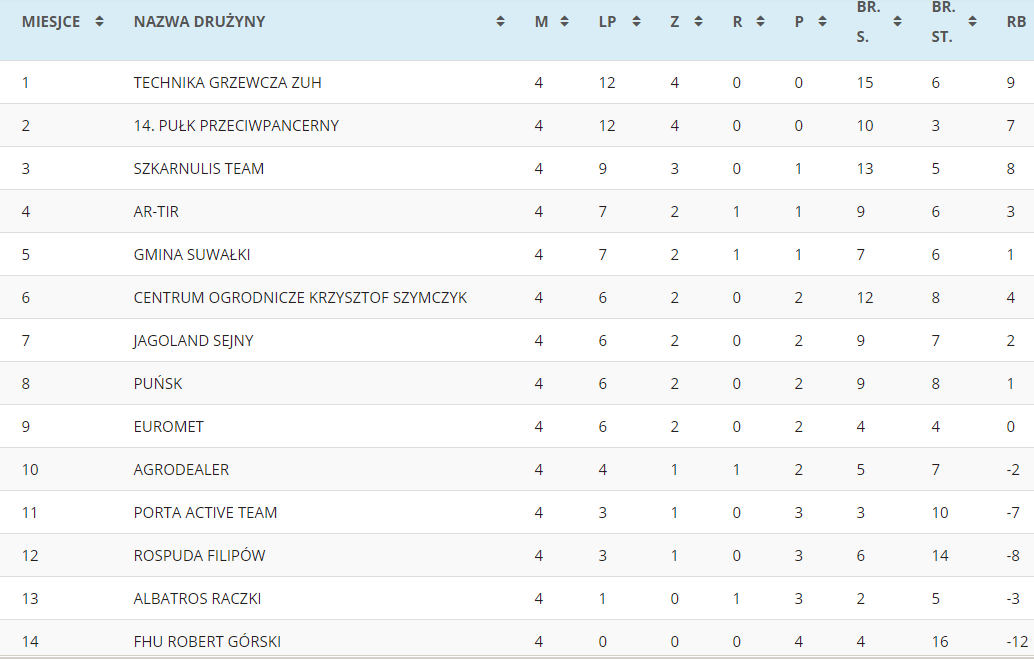The image size is (1034, 659).
Task: Click JAGOLAND SEJNY team name
Action: pos(193,341)
